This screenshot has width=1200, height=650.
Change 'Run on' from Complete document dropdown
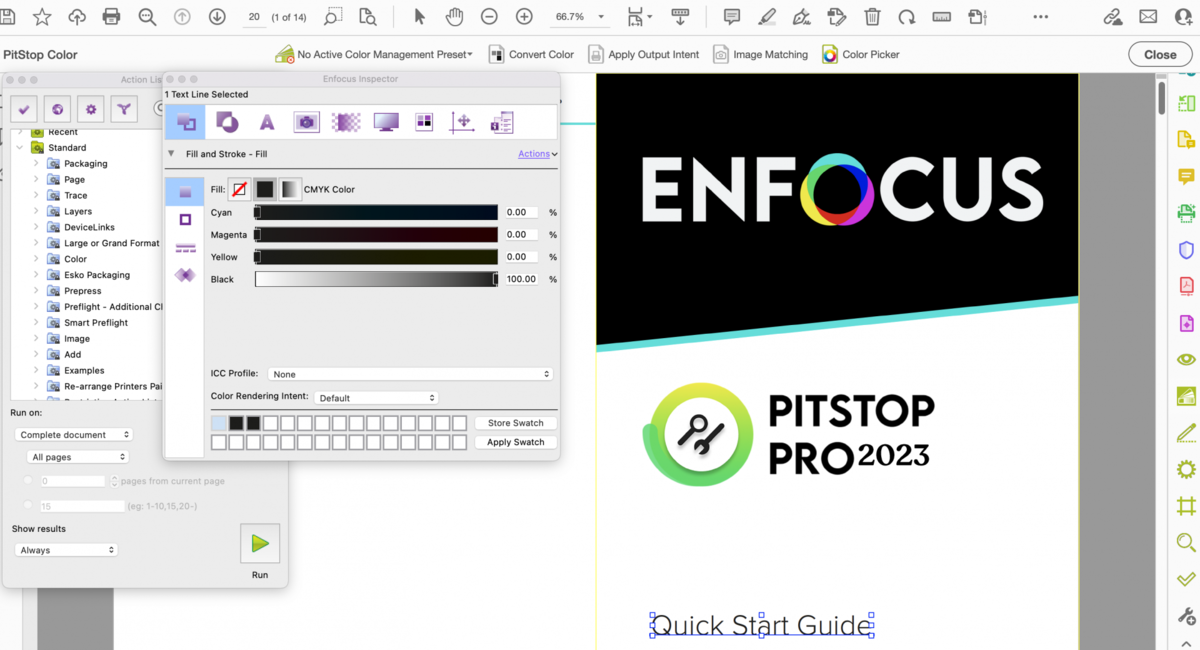(73, 434)
